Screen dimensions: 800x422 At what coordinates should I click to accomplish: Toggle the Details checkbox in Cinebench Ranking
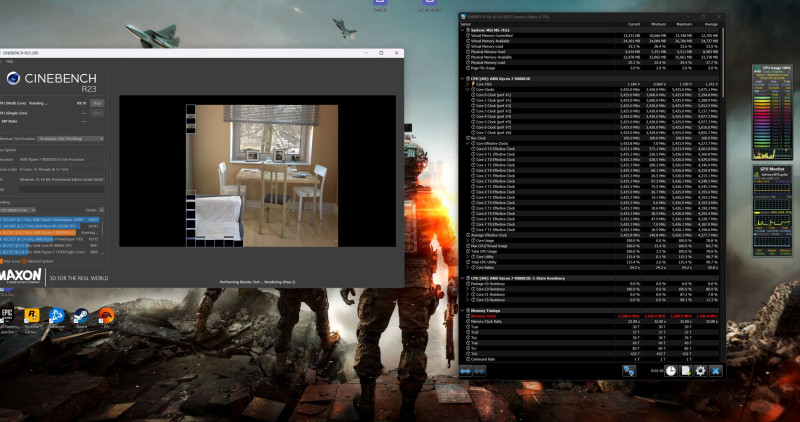click(102, 210)
